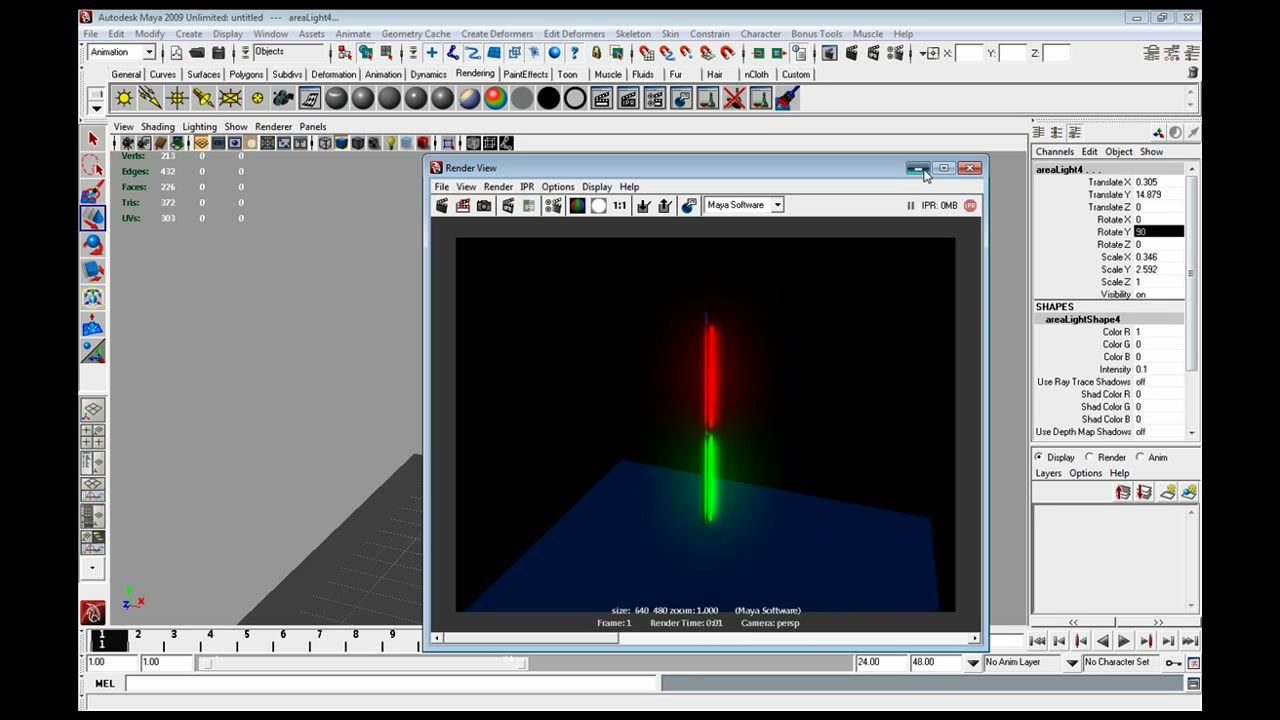The image size is (1280, 720).
Task: Toggle the IPR render button in Render View toolbar
Action: 508,205
